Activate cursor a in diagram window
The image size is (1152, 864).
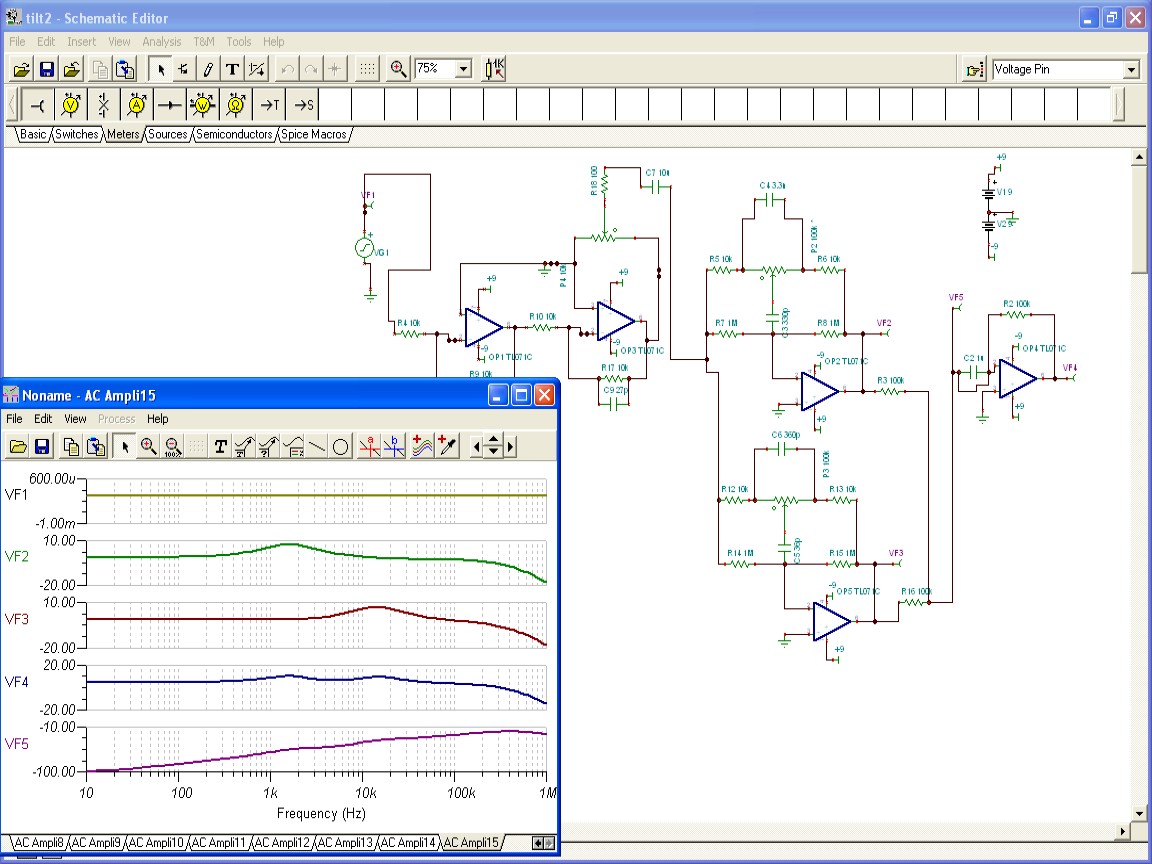click(x=370, y=447)
